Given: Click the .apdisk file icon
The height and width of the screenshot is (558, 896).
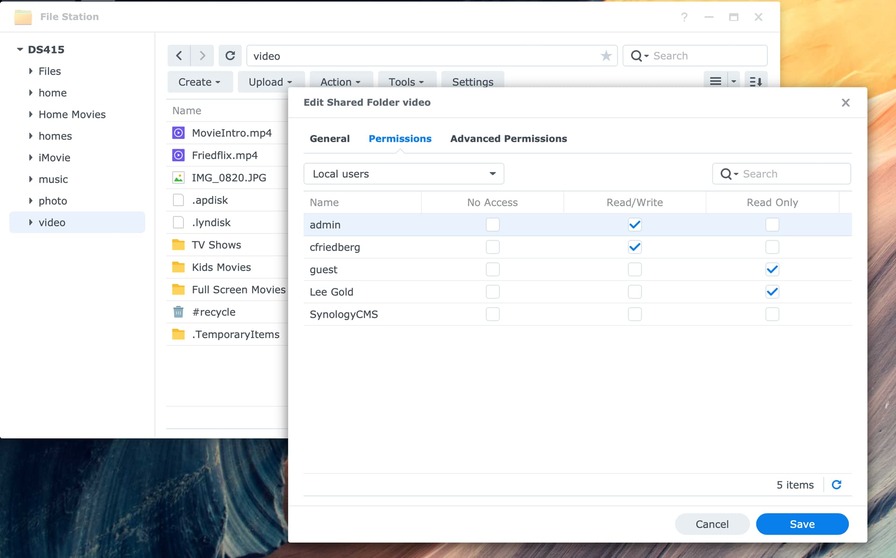Looking at the screenshot, I should 178,200.
